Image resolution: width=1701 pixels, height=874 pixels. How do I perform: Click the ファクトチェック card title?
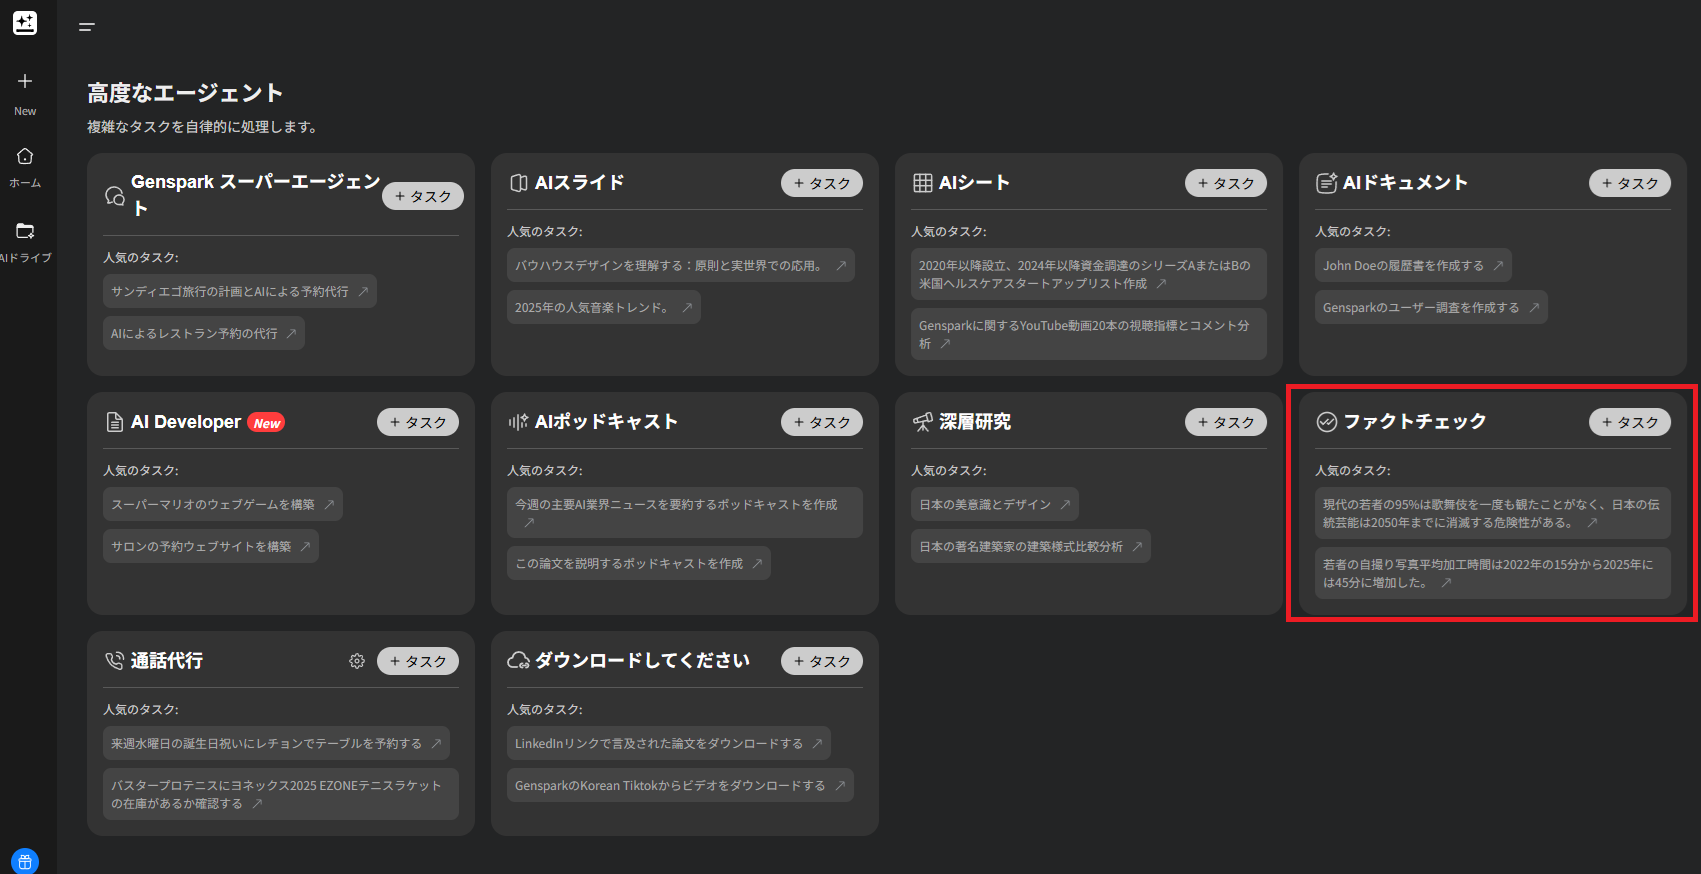pos(1414,422)
